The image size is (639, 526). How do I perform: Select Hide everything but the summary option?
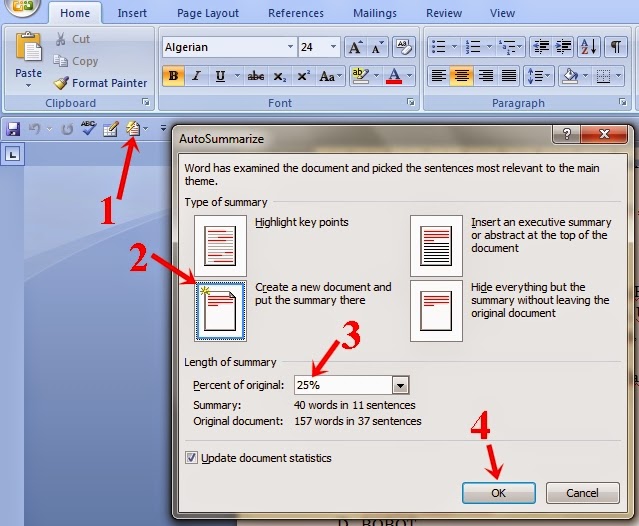[436, 310]
